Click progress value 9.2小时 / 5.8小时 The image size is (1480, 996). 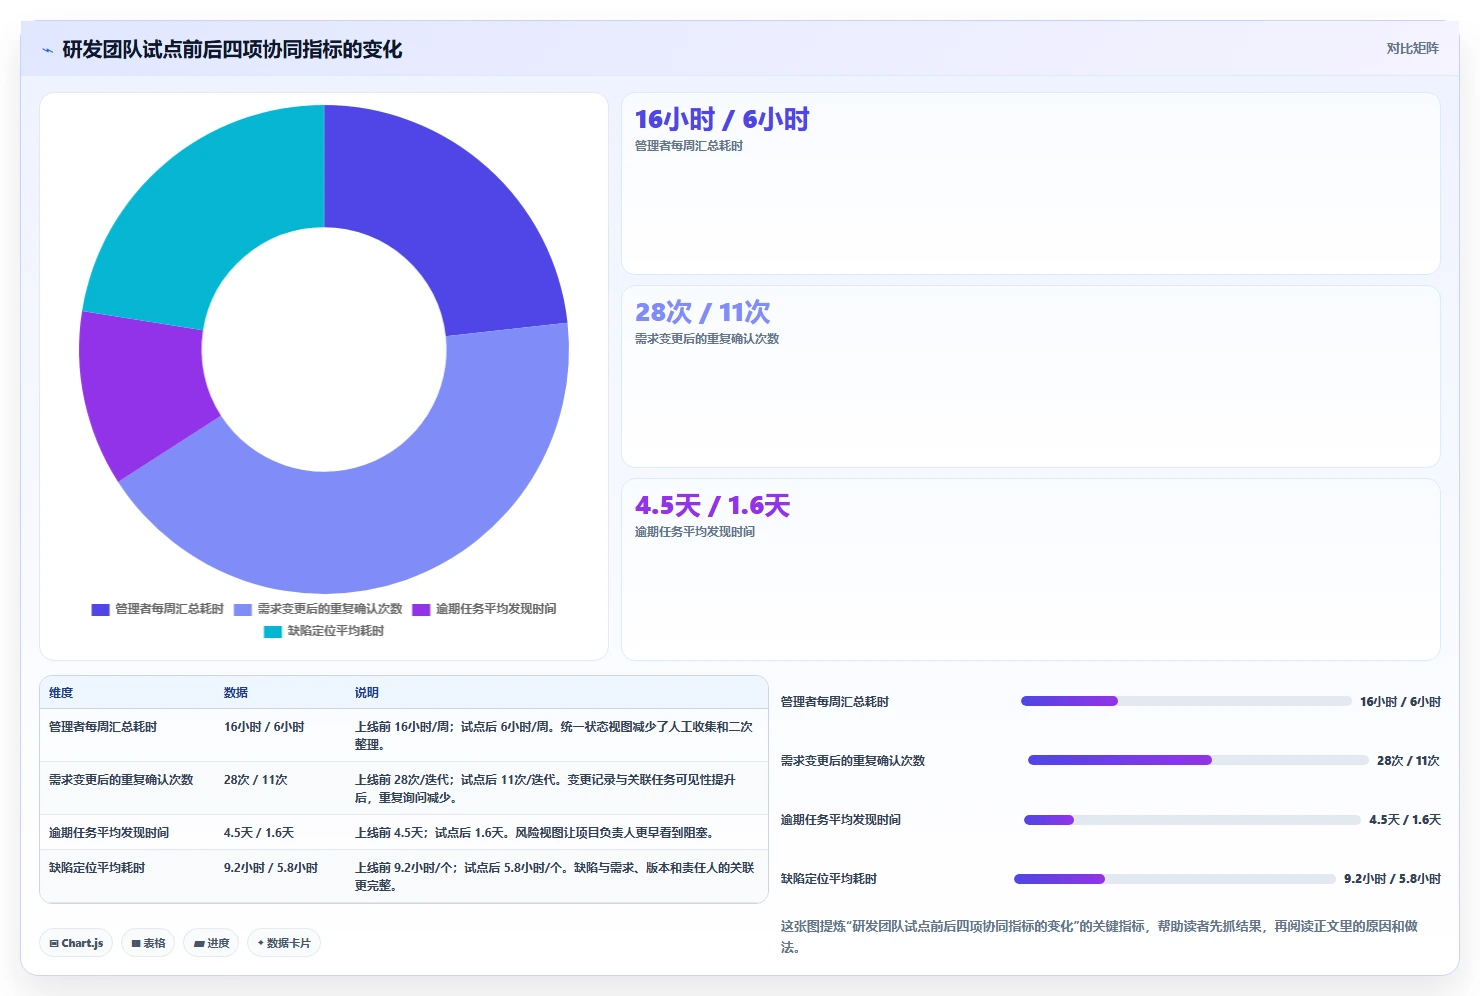pyautogui.click(x=1392, y=879)
